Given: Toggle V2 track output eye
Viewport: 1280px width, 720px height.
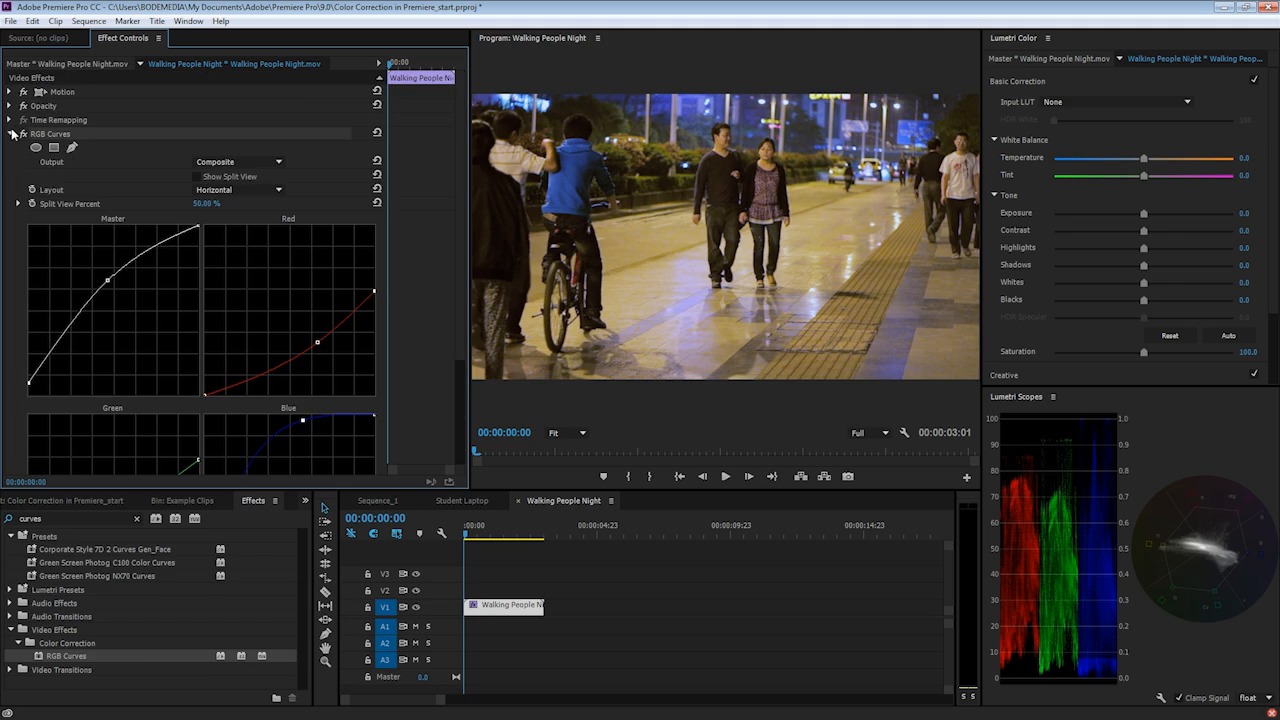Looking at the screenshot, I should point(416,590).
